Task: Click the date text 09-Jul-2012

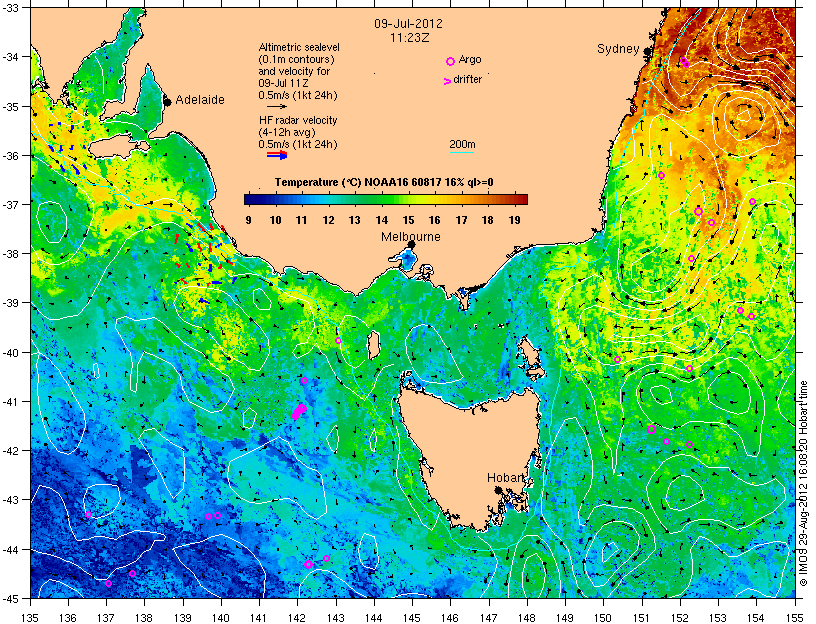Action: [409, 24]
